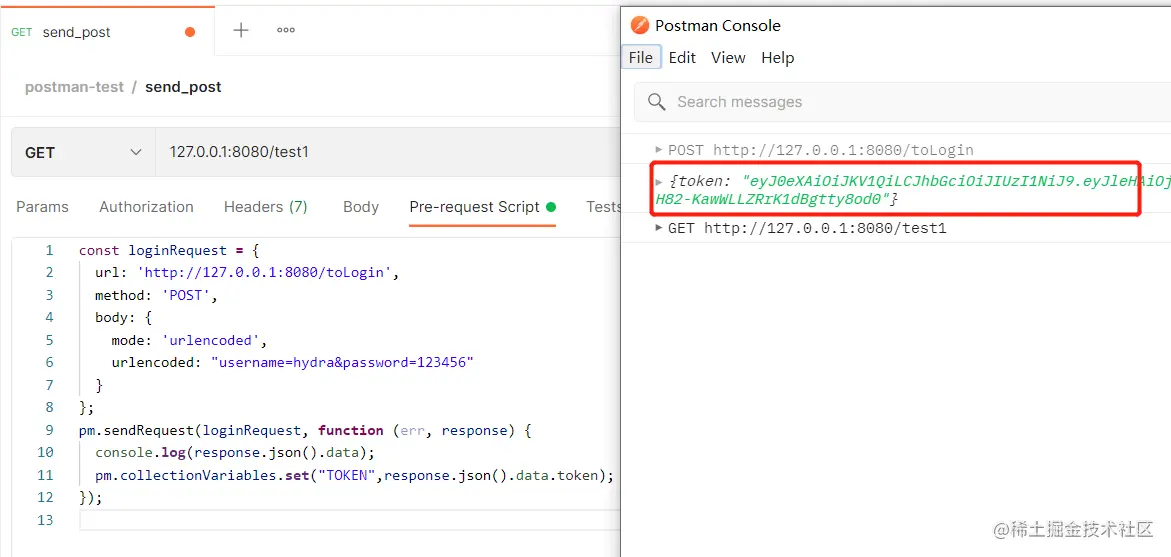The image size is (1171, 557).
Task: Click collectionVariables.set line 11
Action: point(354,475)
